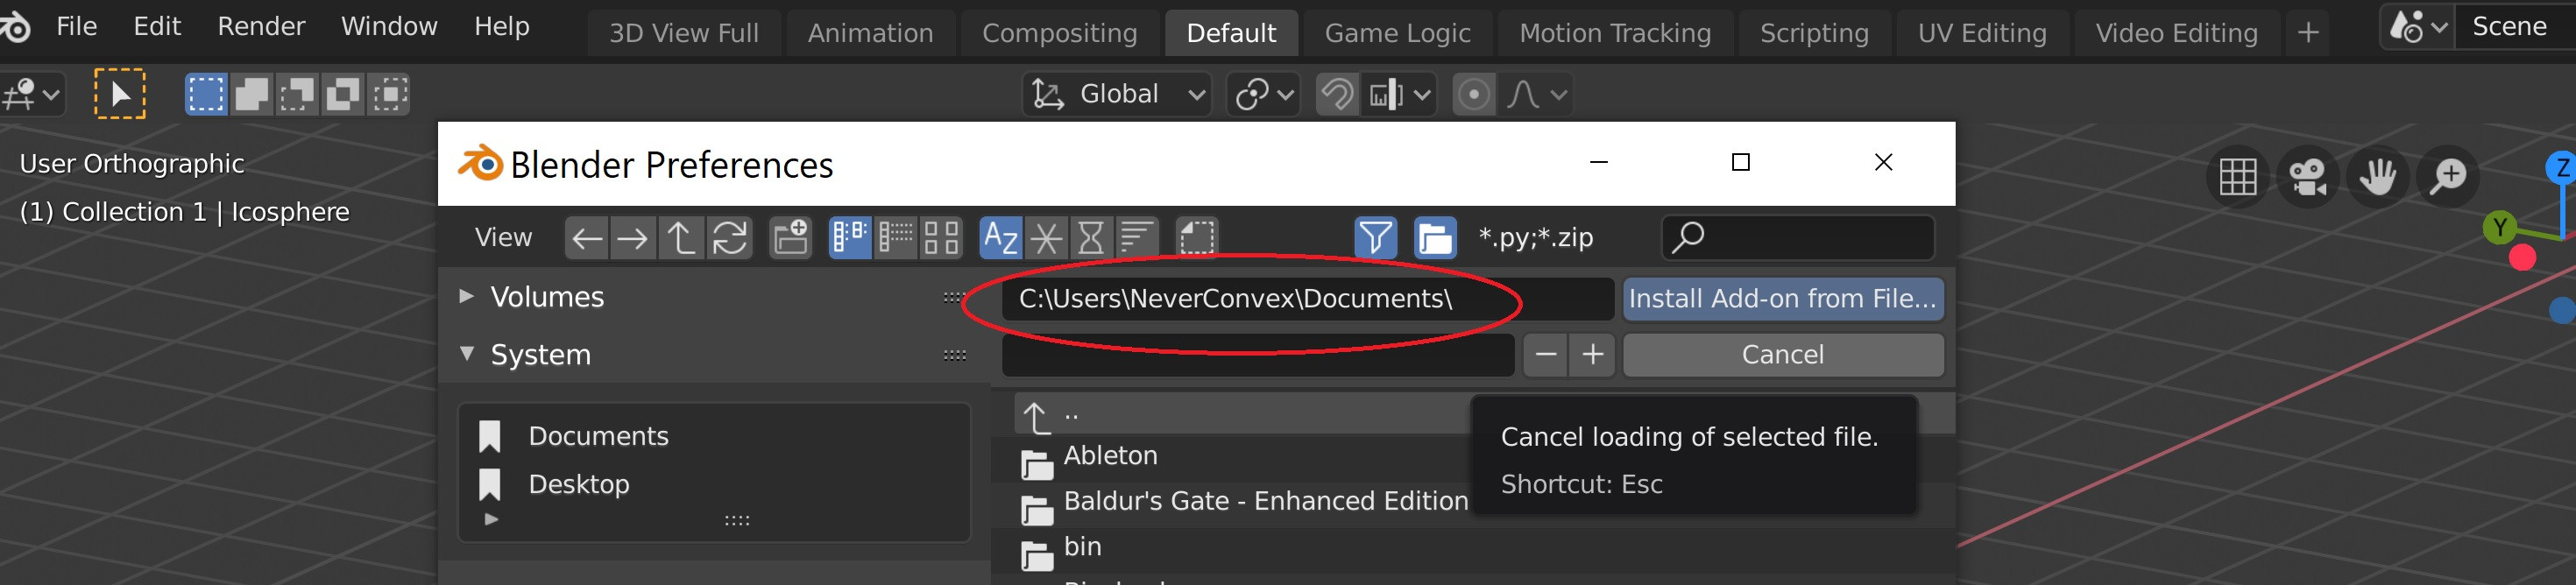Switch to Scripting workspace tab
This screenshot has width=2576, height=585.
pyautogui.click(x=1814, y=33)
